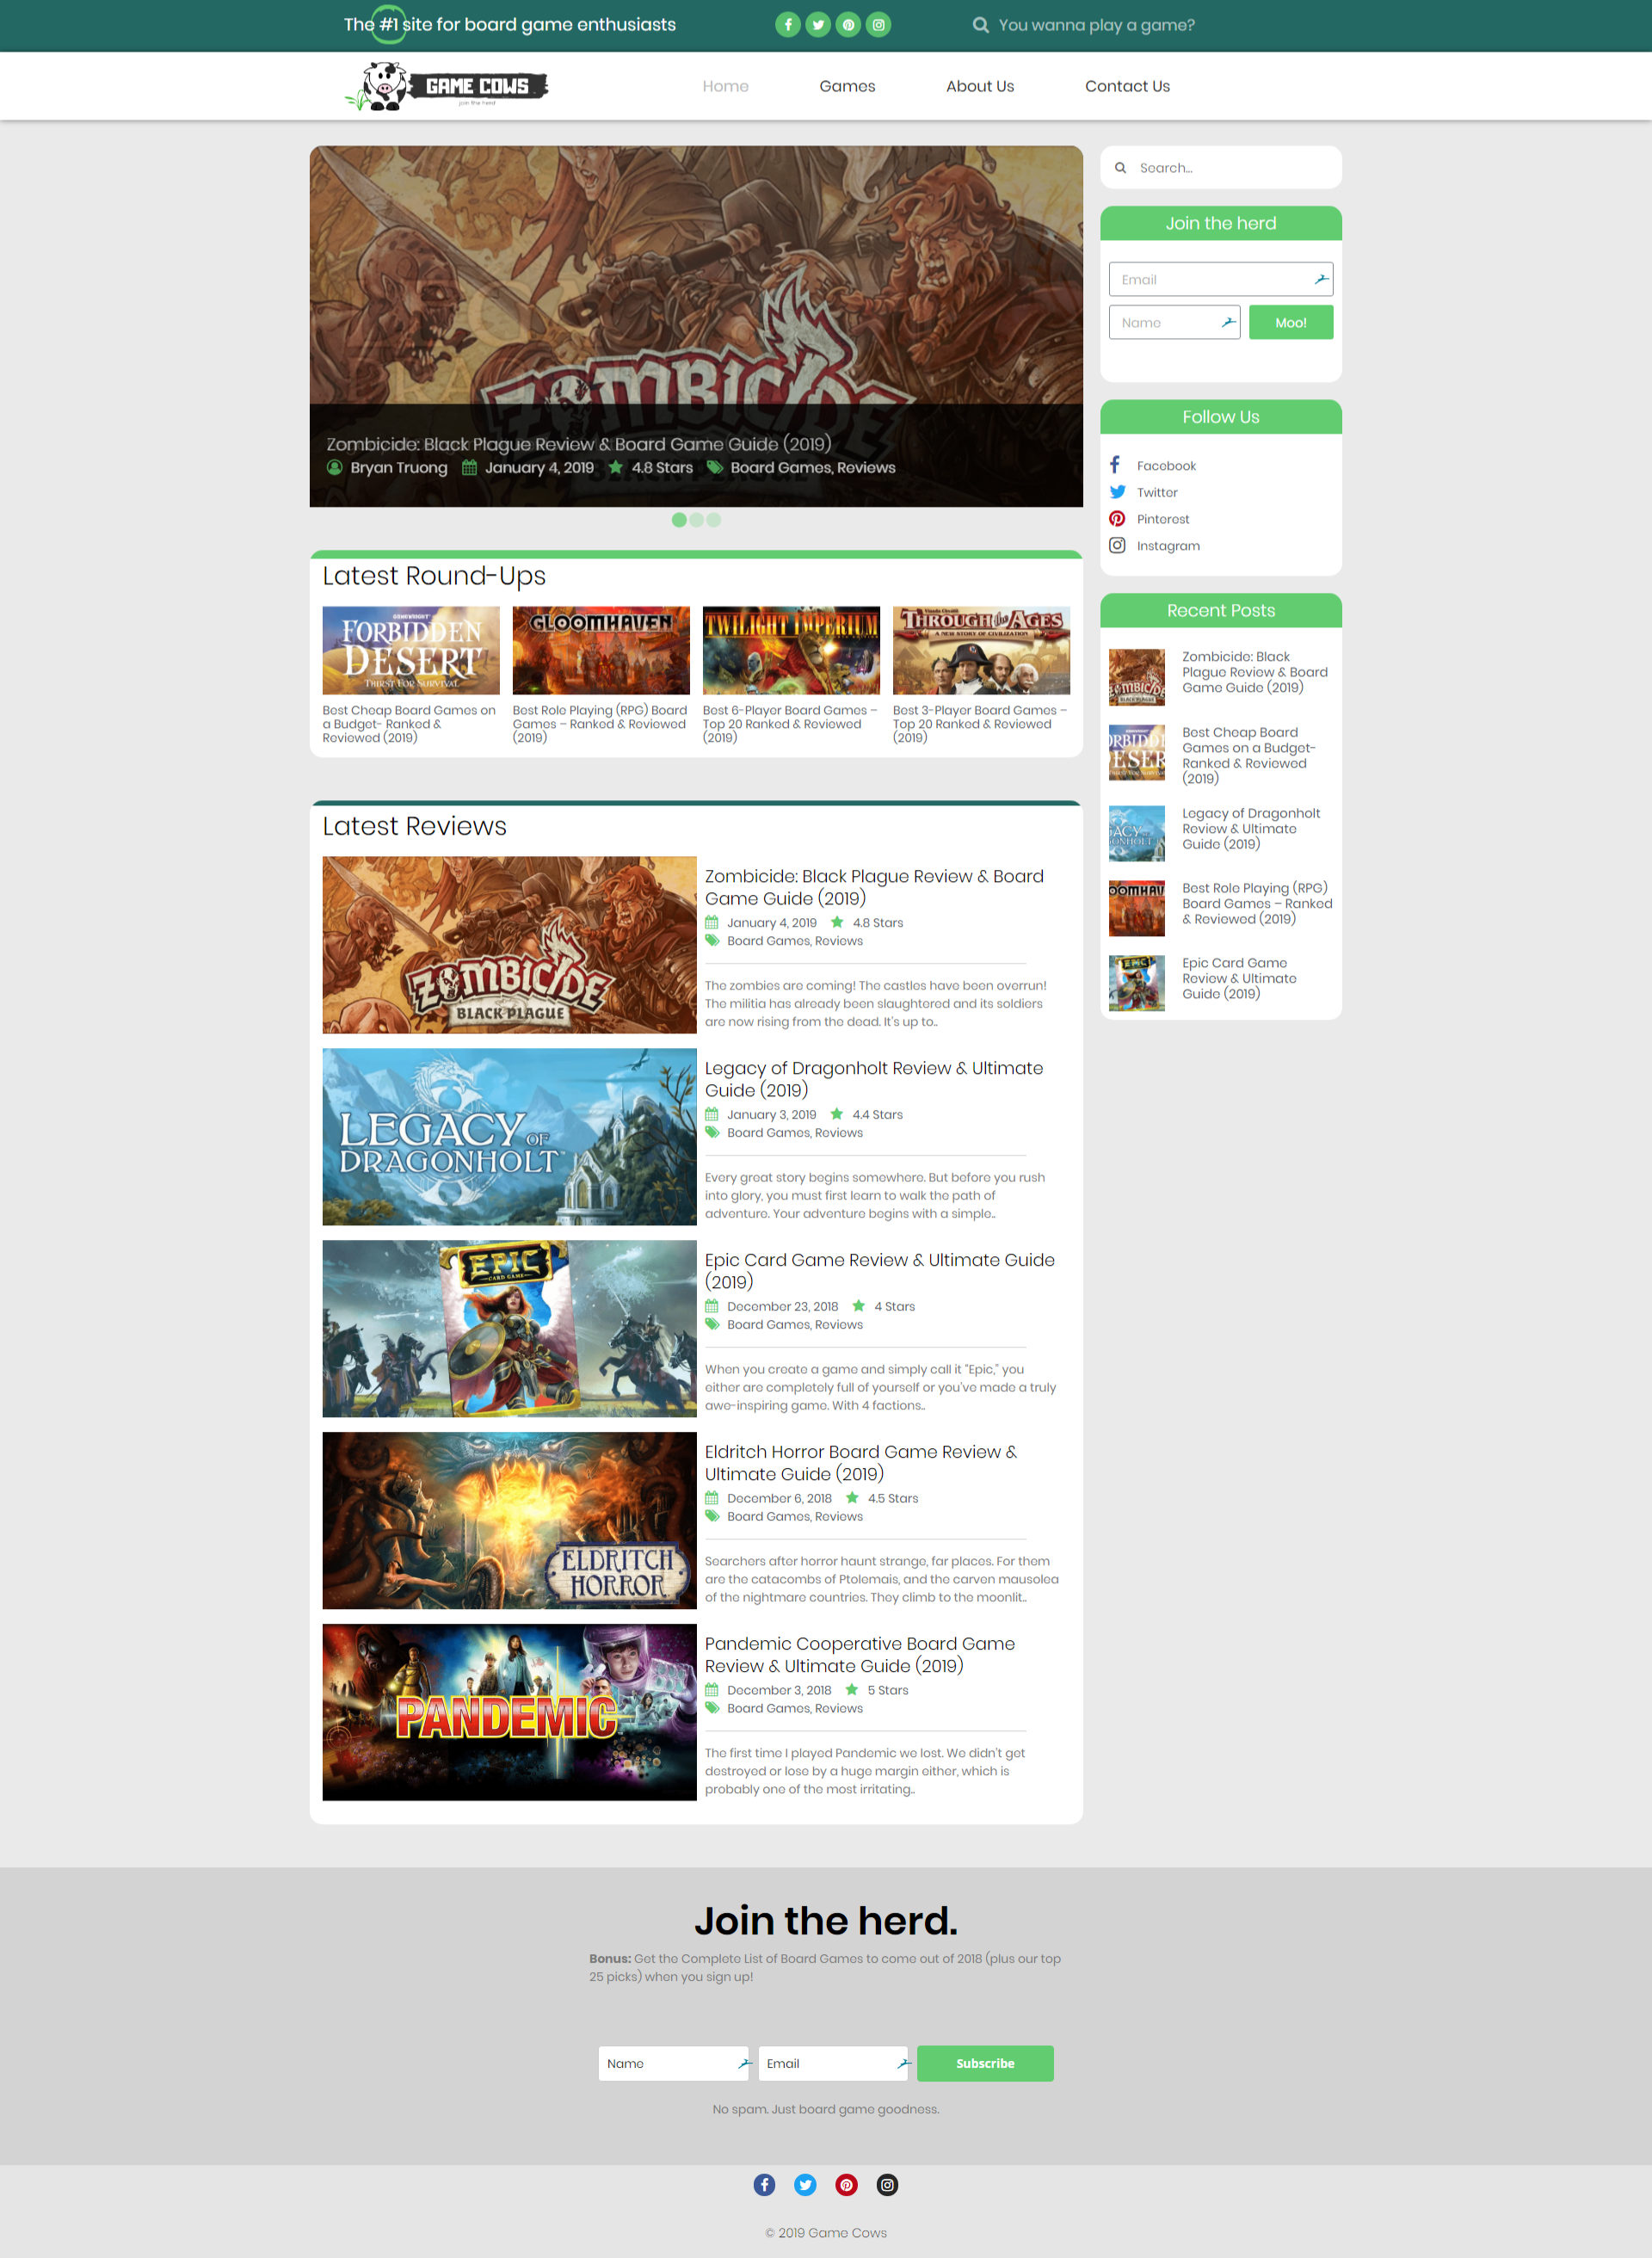1652x2258 pixels.
Task: Open Facebook icon in top green bar
Action: click(x=788, y=25)
